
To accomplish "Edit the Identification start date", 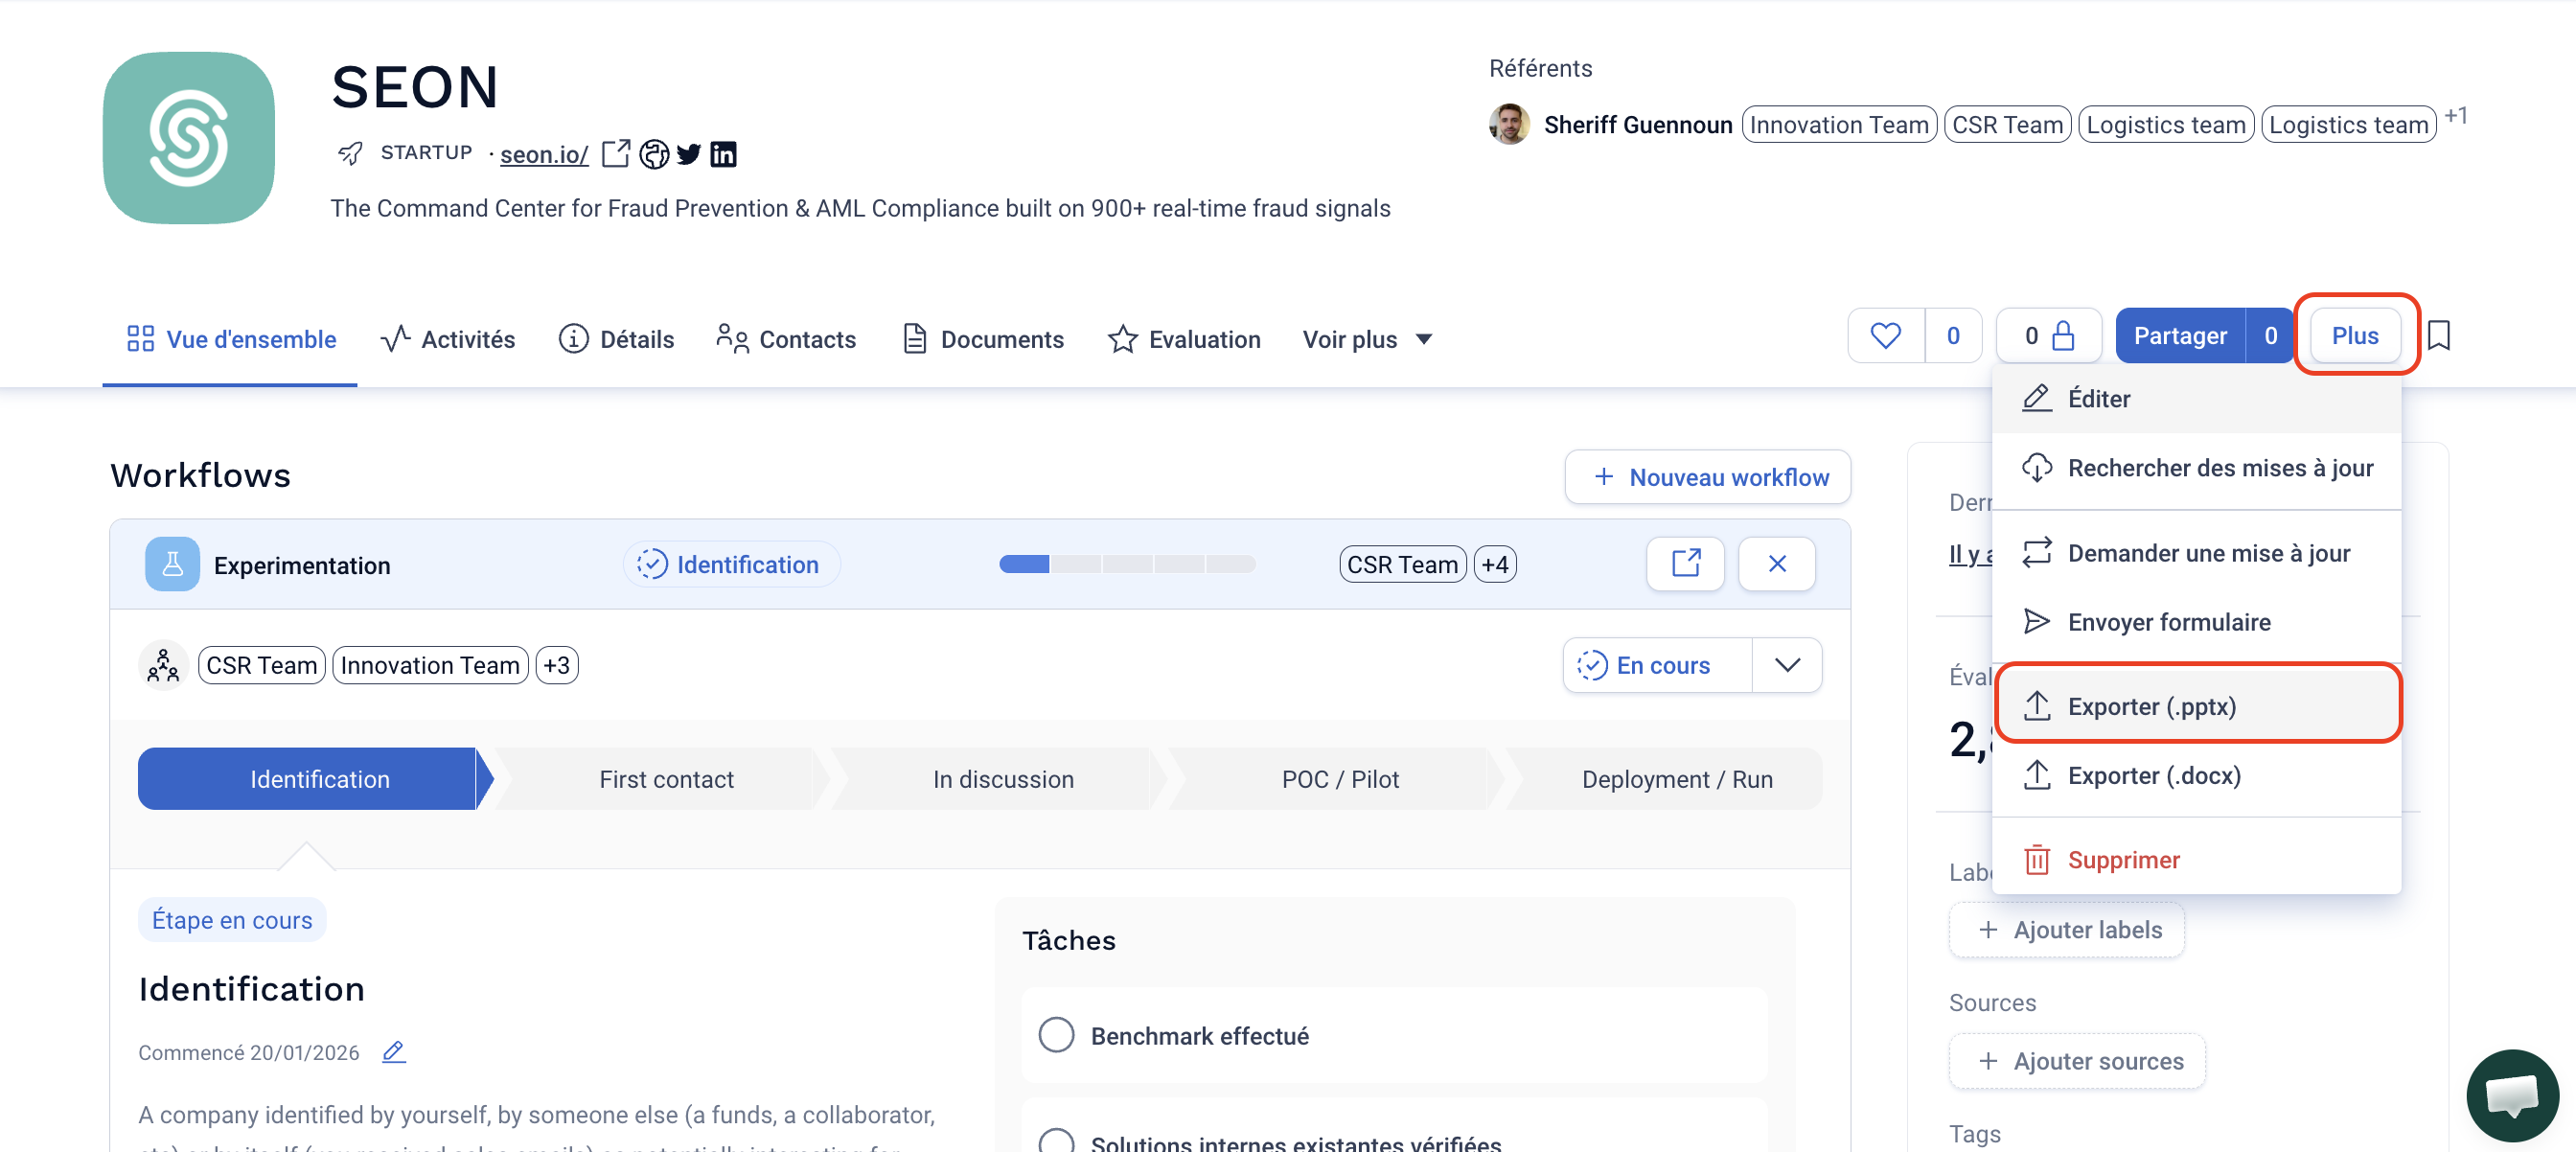I will tap(394, 1052).
